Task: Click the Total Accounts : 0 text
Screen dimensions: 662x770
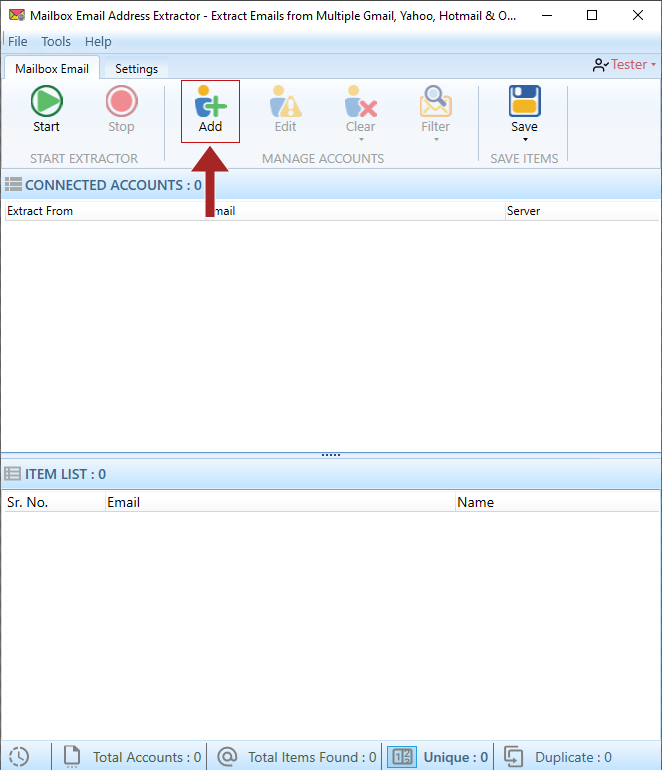Action: 147,757
